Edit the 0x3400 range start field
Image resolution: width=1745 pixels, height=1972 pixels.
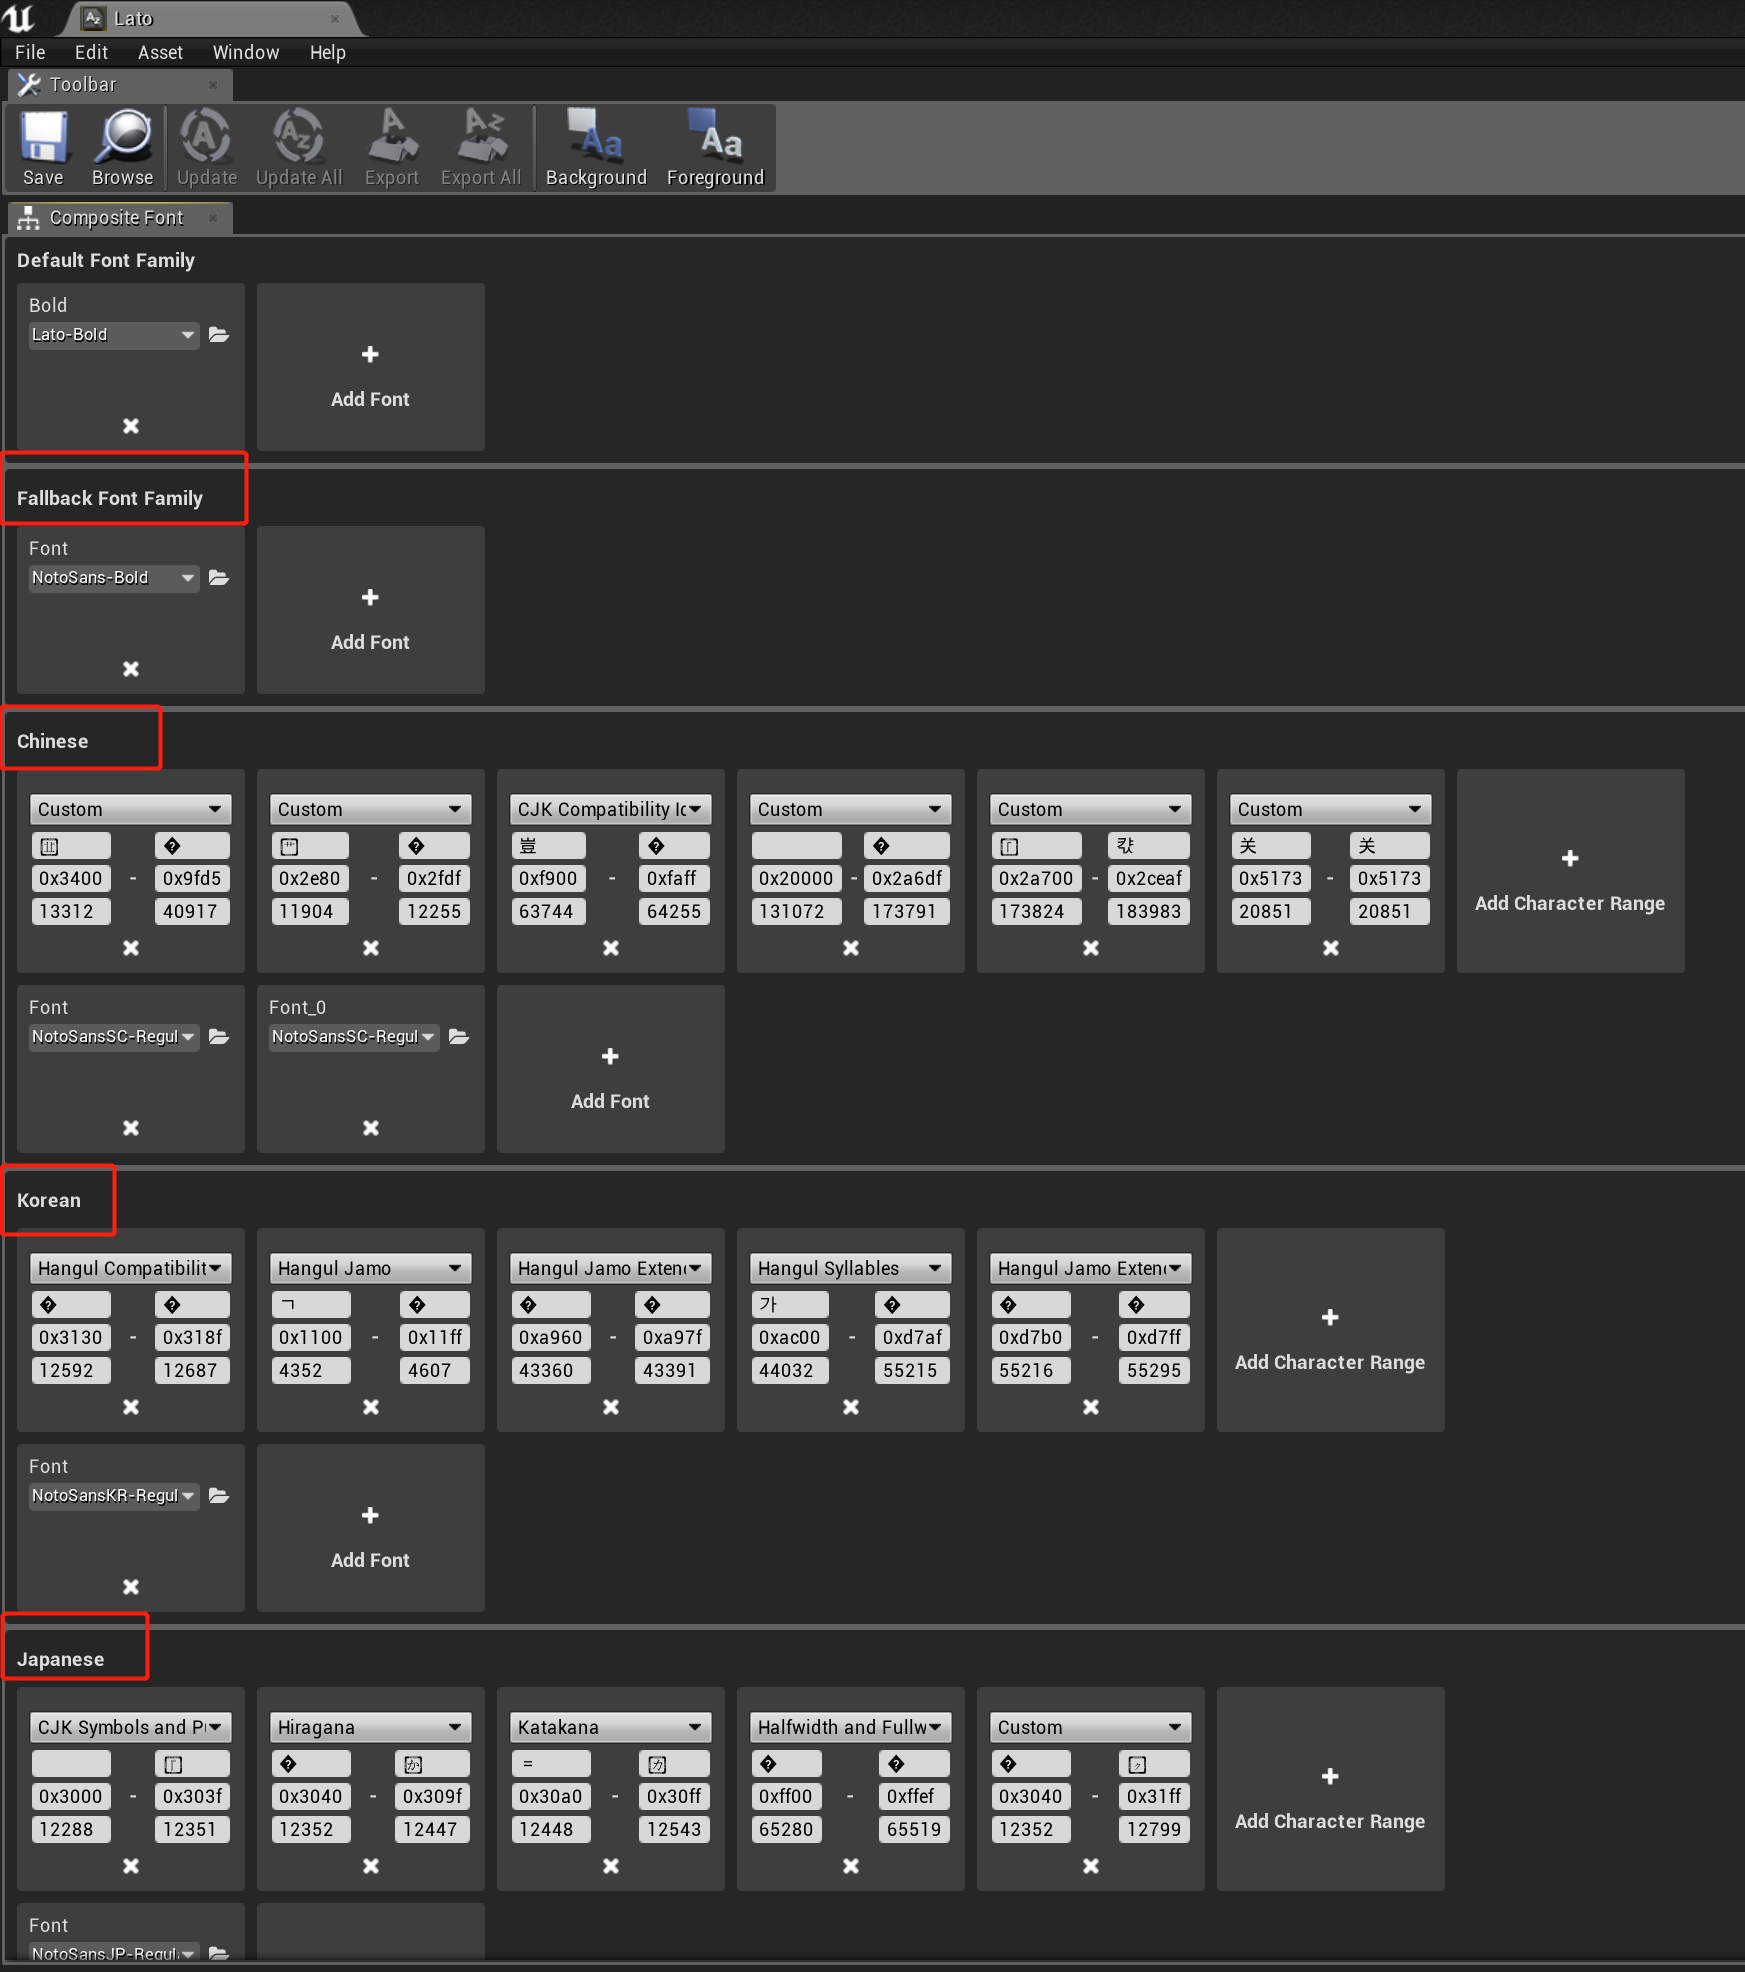coord(70,878)
